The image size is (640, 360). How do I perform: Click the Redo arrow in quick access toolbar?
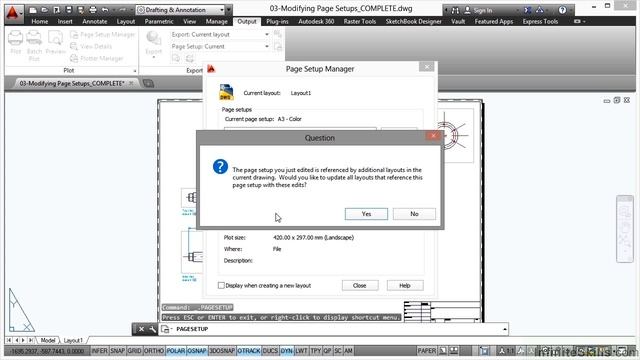coord(122,10)
